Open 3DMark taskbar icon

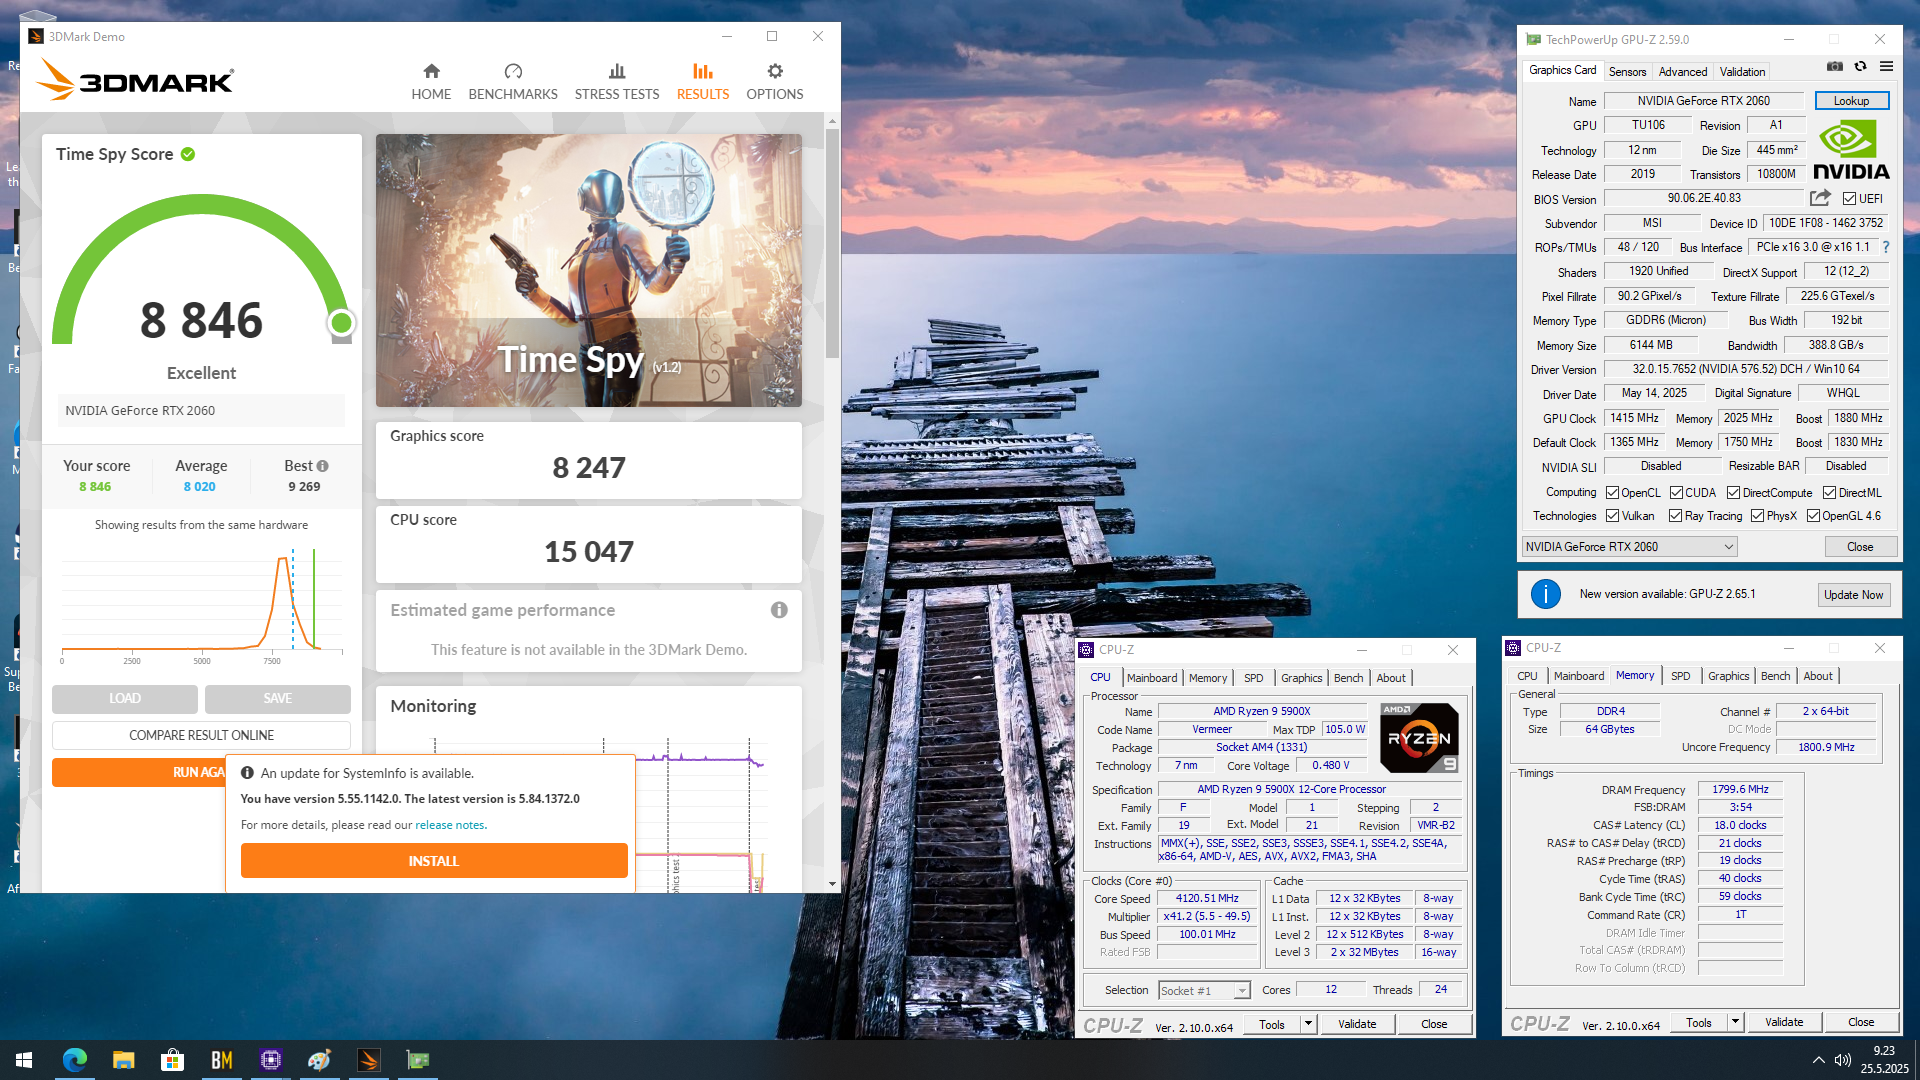pos(368,1060)
